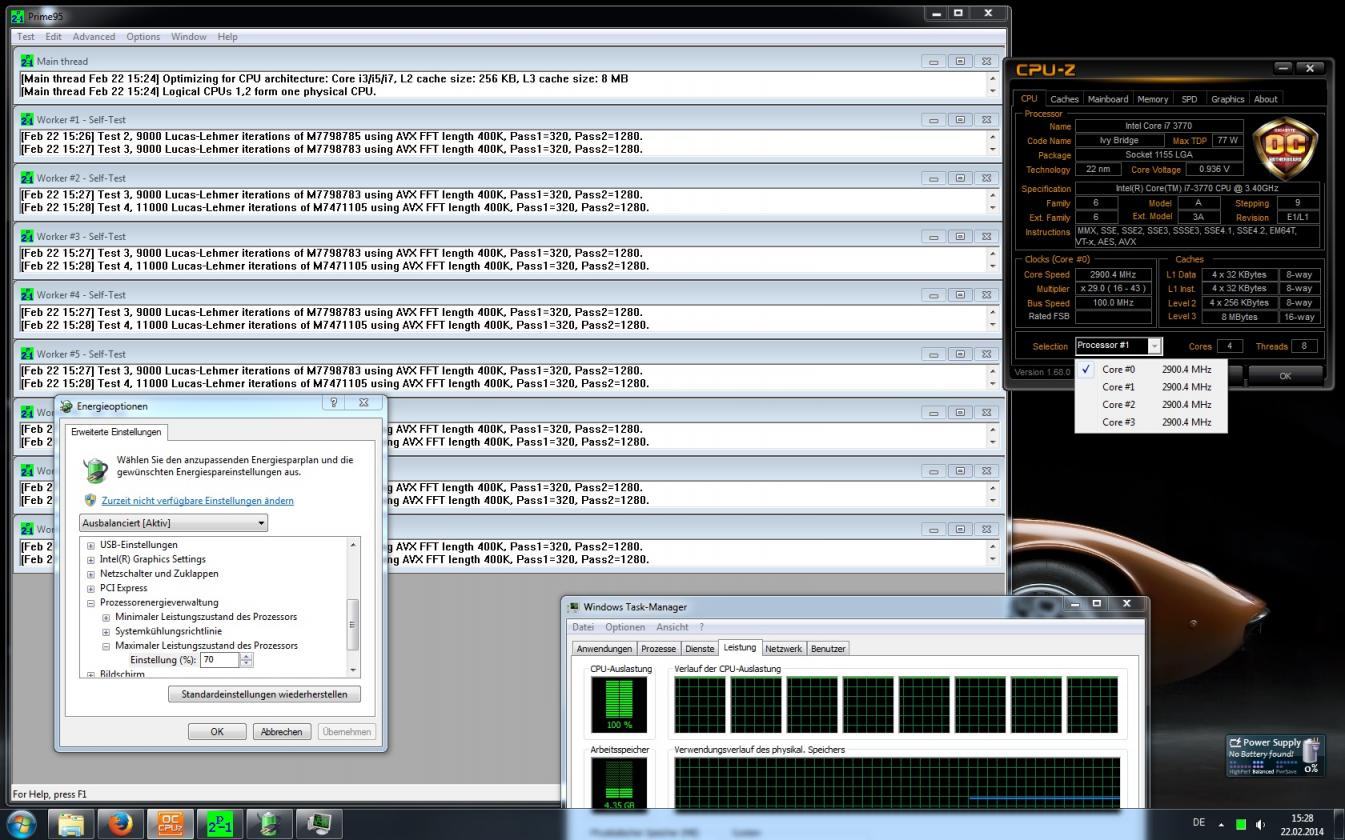Expand Systemkühlungsrichtlinie node
Image resolution: width=1345 pixels, height=840 pixels.
pos(106,632)
